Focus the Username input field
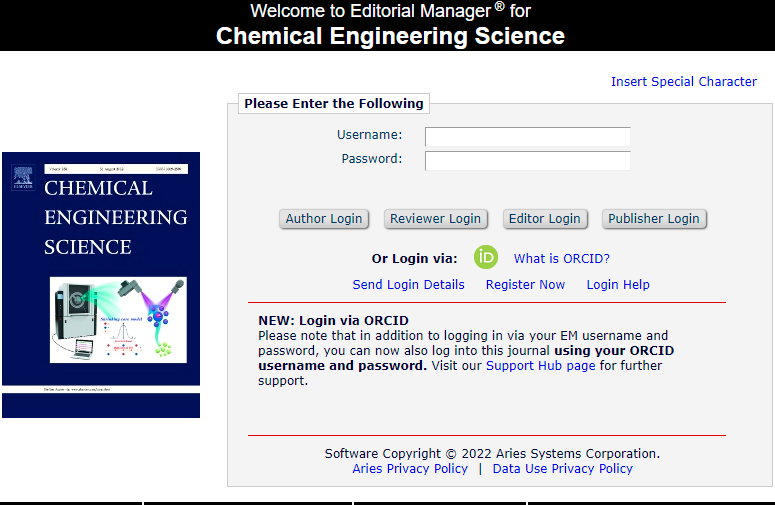Viewport: 775px width, 505px height. point(527,136)
